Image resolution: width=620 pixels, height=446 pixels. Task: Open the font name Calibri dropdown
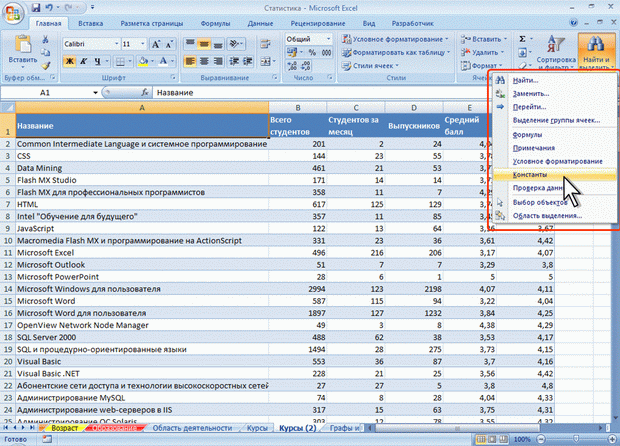(x=117, y=44)
